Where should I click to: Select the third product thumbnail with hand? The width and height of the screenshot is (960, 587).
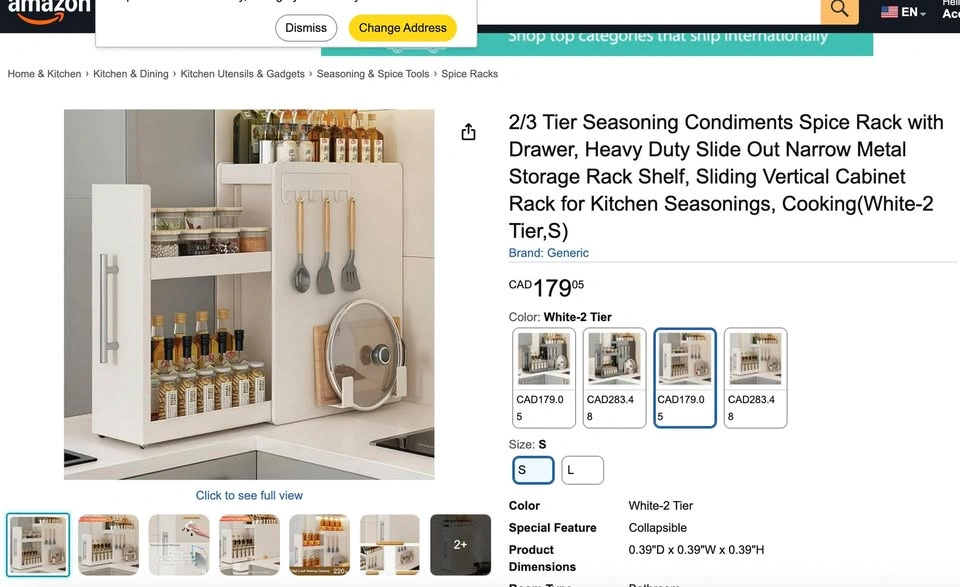click(x=179, y=545)
